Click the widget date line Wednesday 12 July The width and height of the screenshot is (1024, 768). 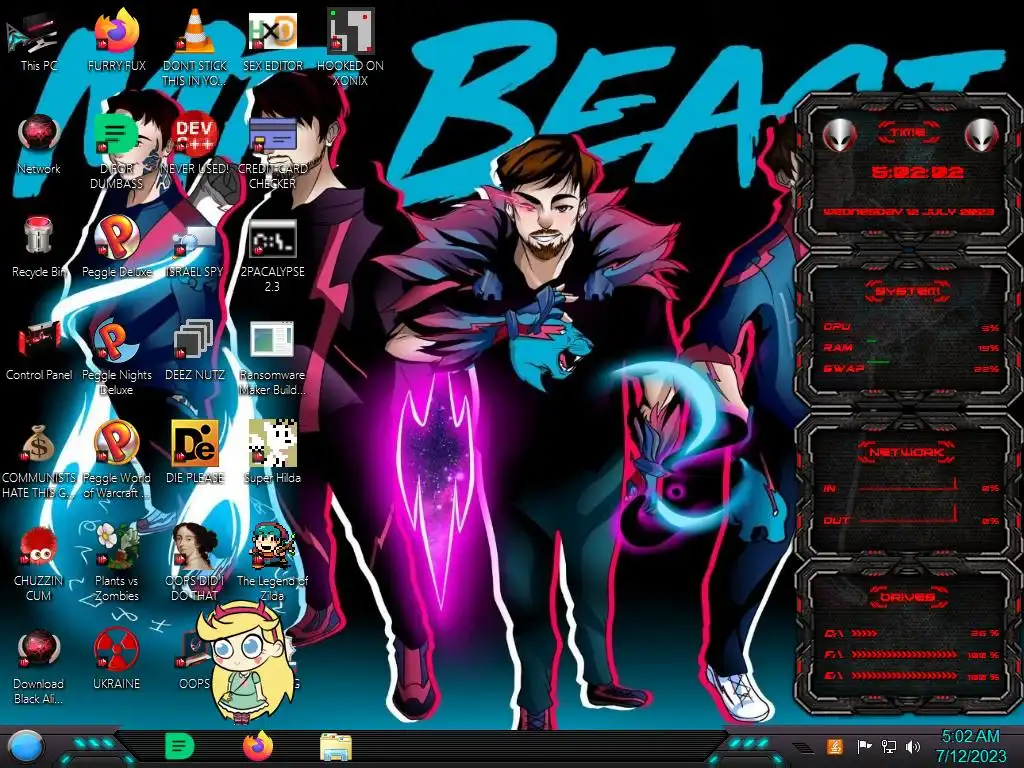[908, 212]
